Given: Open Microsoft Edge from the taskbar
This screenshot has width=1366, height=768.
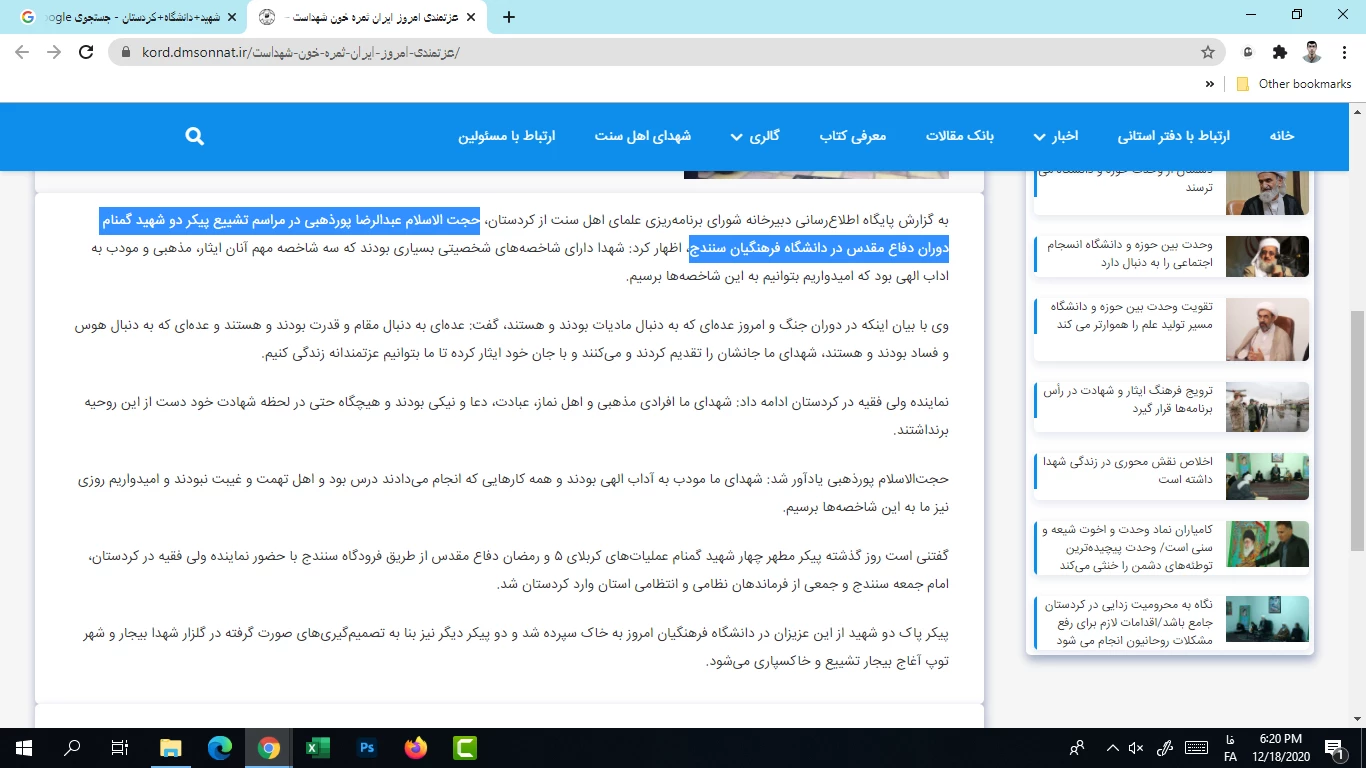Looking at the screenshot, I should click(x=220, y=747).
